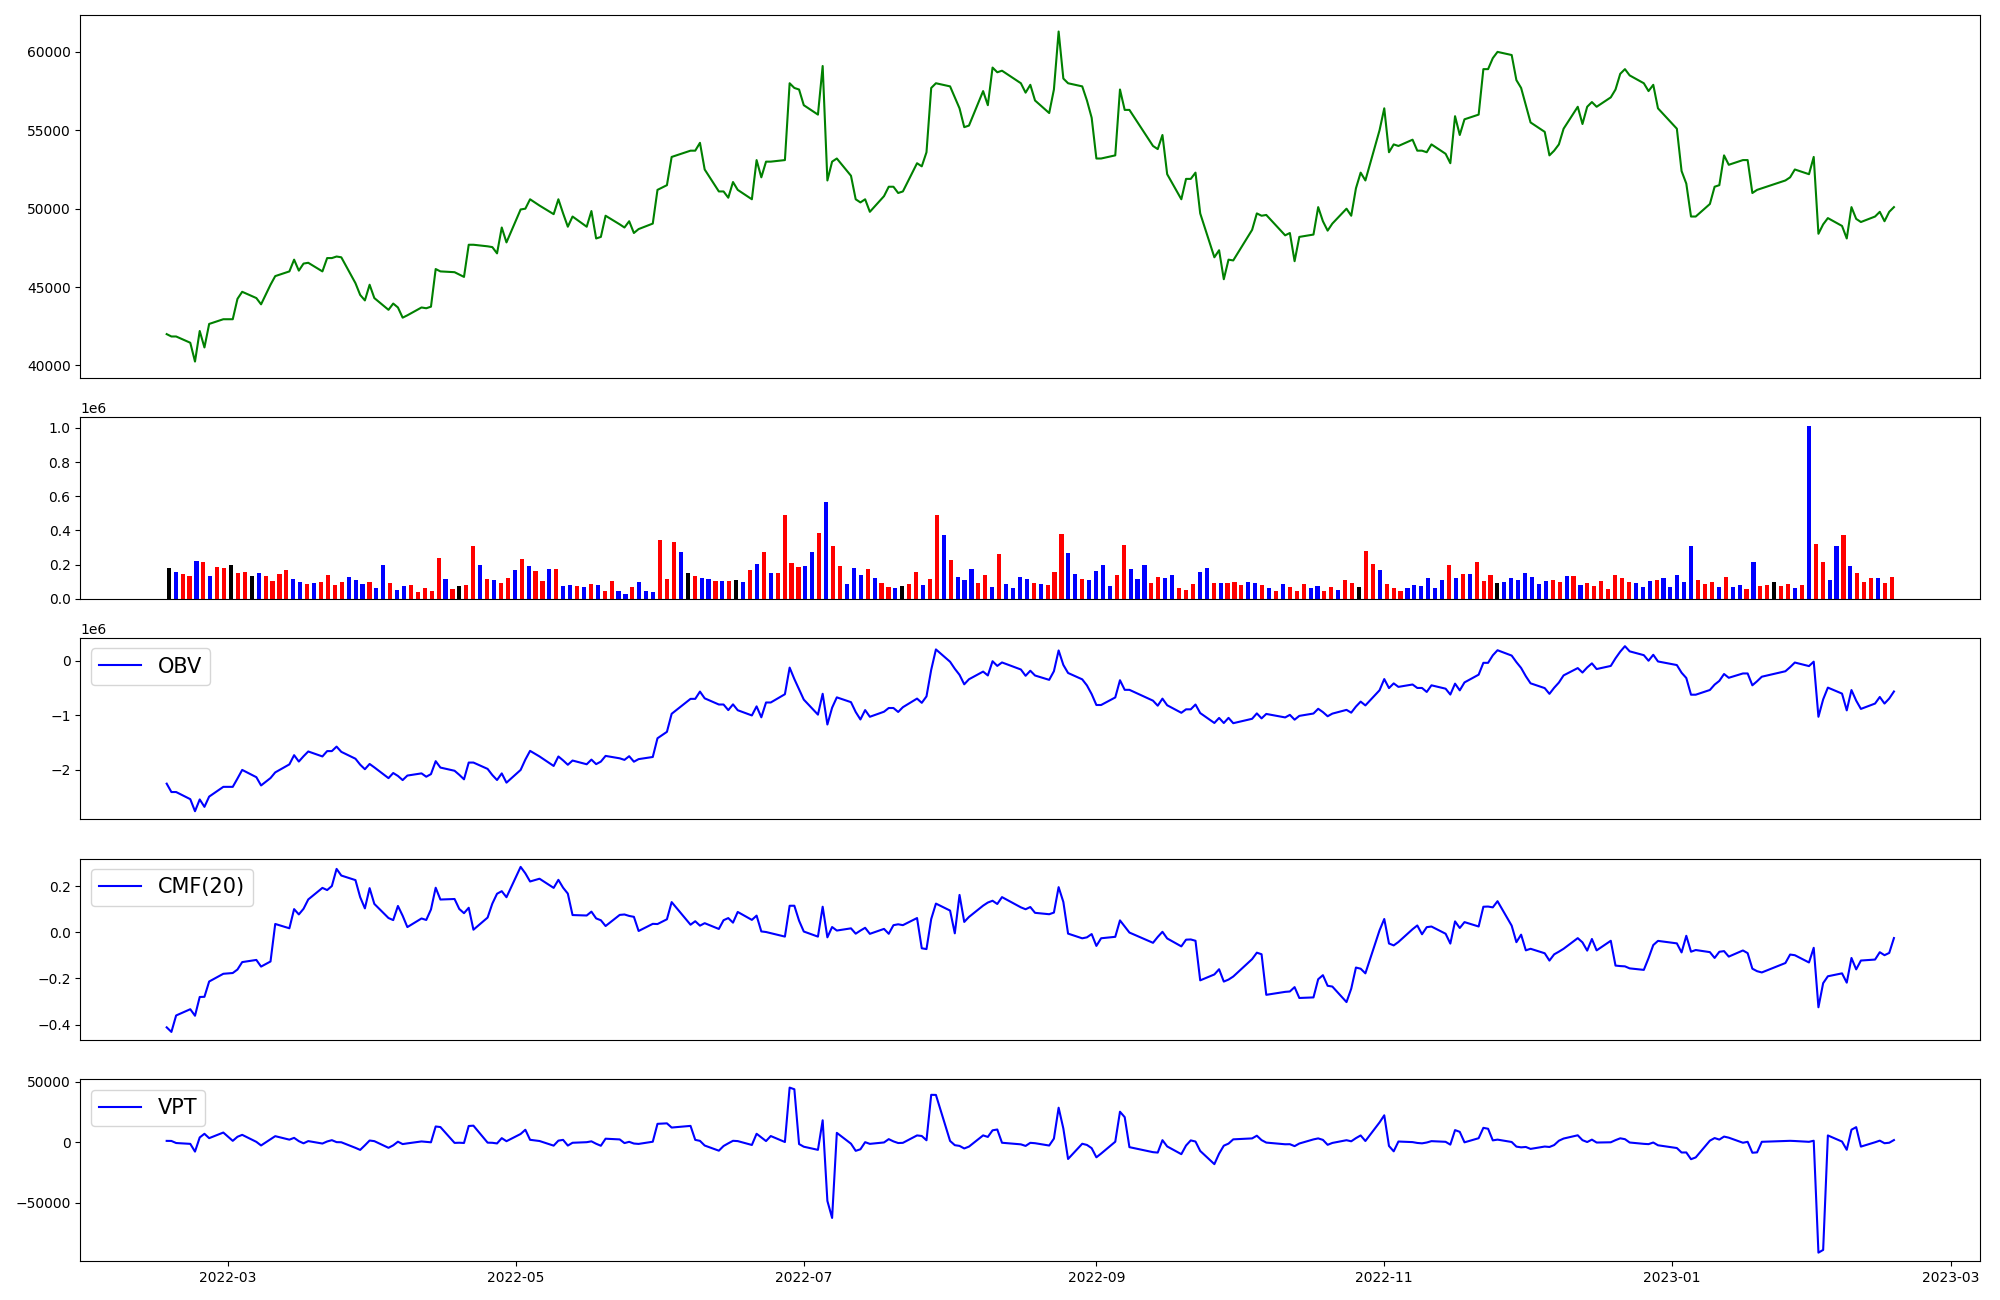Screen dimensions: 2000x1300
Task: Click the 2022-03 x-axis date label
Action: [228, 1276]
